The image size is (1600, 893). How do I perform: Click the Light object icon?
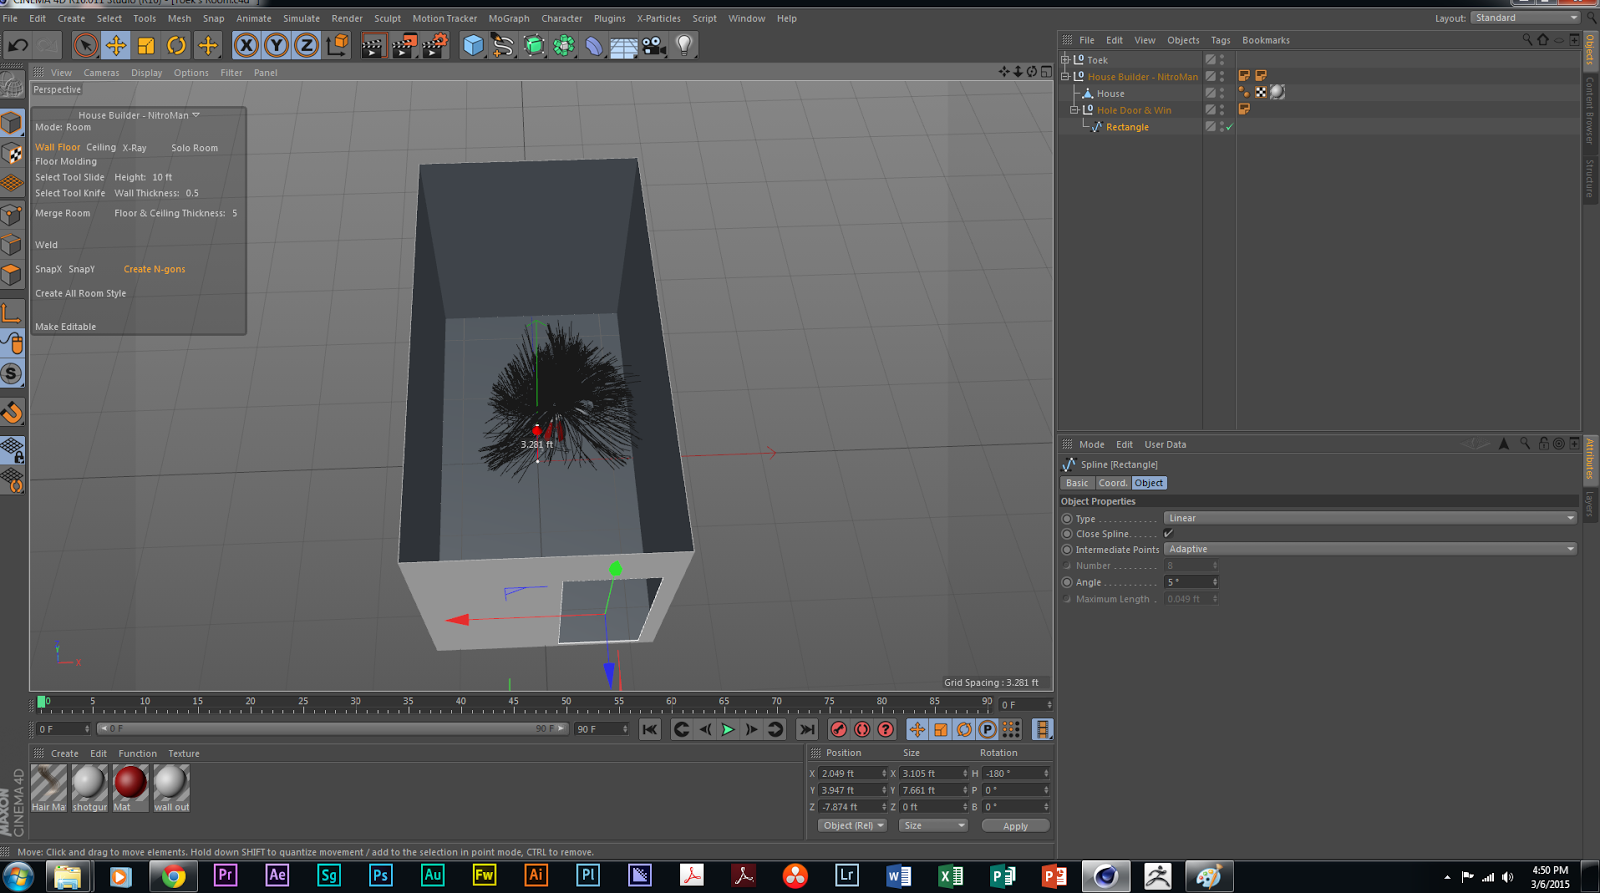pos(684,45)
